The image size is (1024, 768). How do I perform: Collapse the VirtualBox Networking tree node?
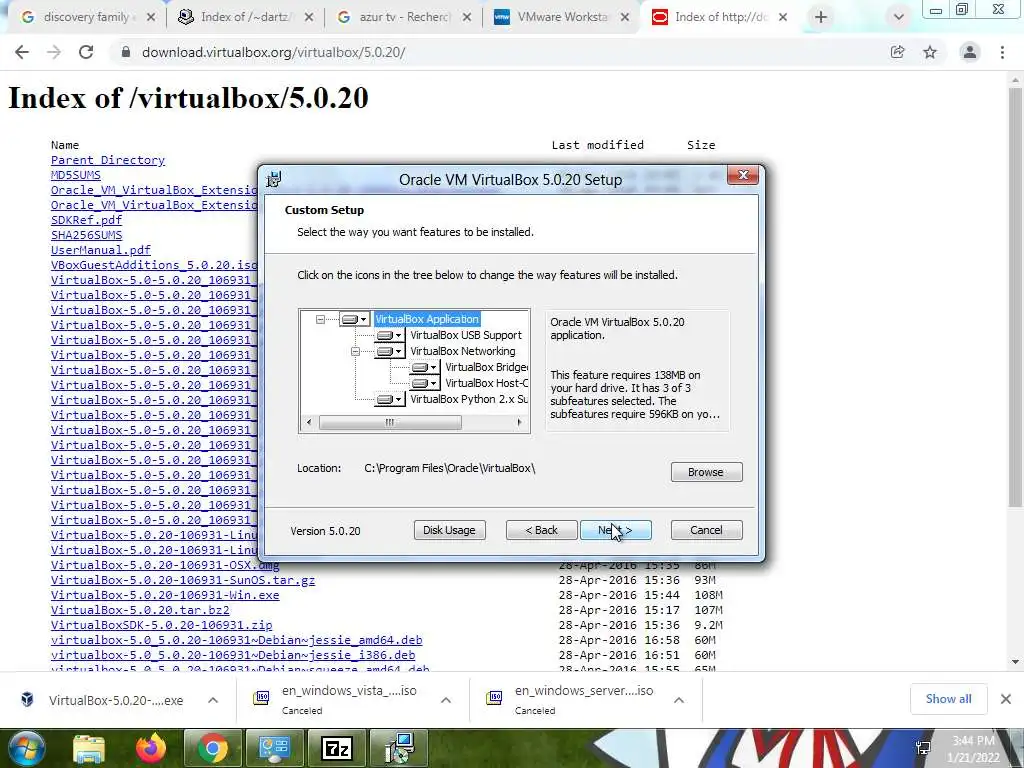(355, 351)
